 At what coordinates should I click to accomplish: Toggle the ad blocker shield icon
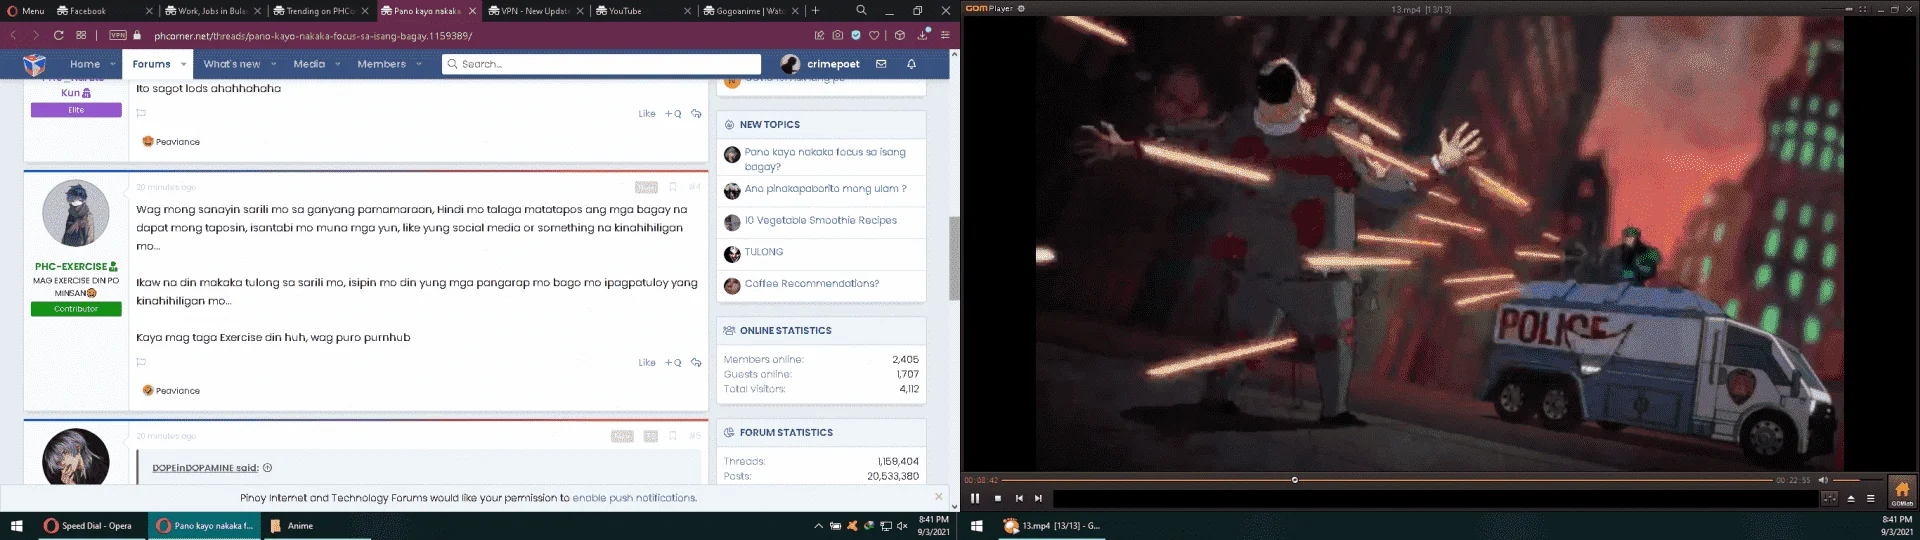(856, 35)
